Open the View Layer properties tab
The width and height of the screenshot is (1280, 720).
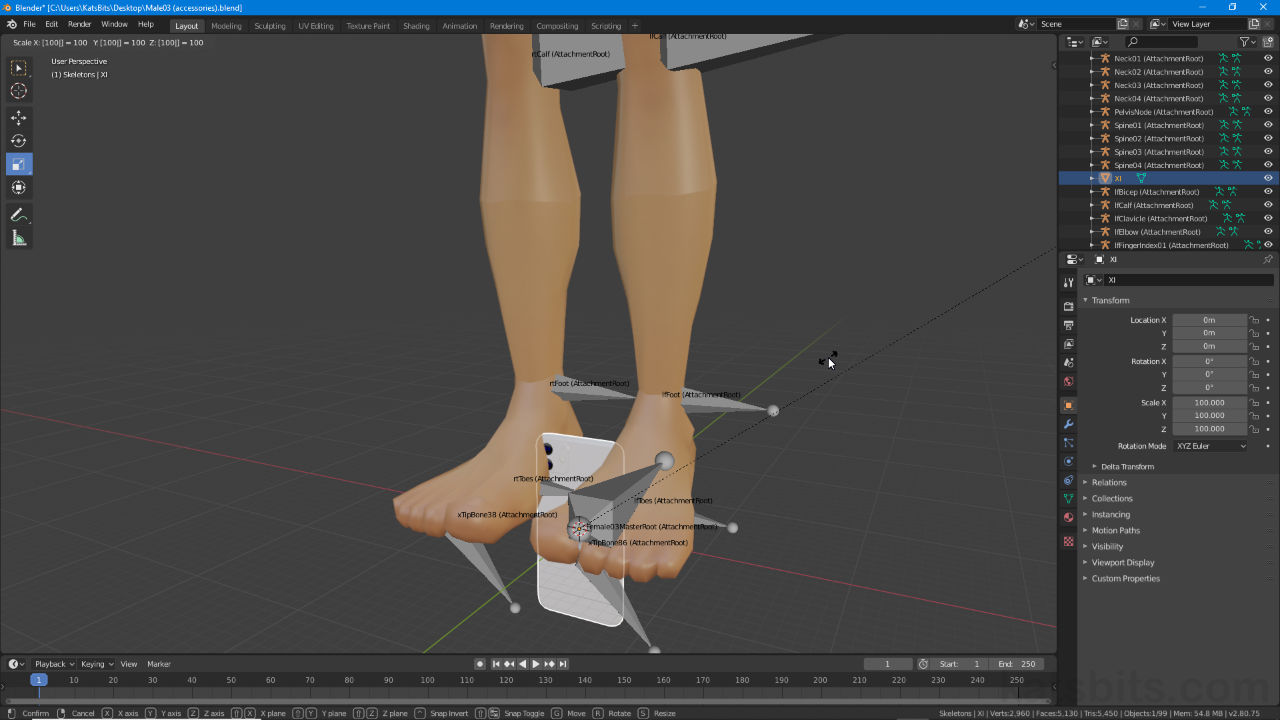(x=1068, y=344)
